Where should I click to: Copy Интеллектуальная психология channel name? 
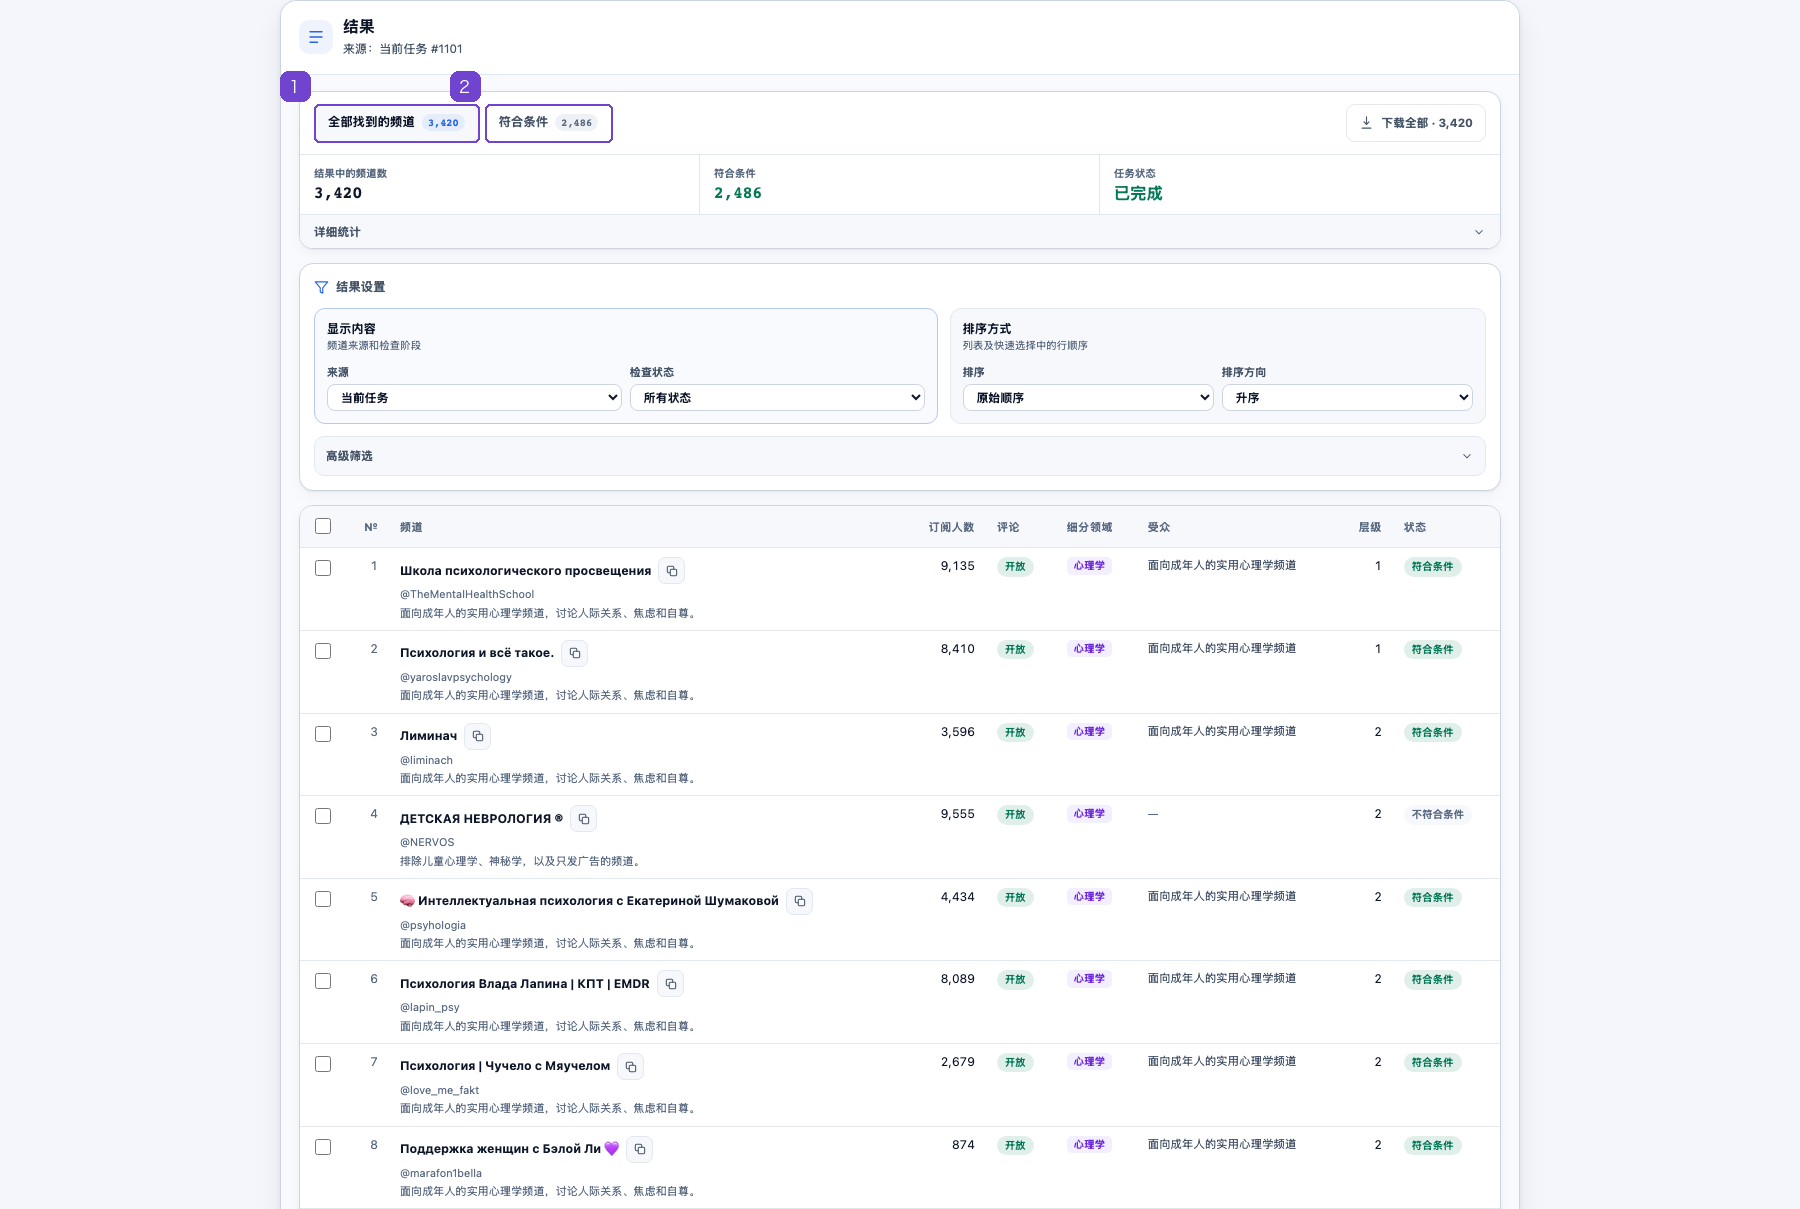[800, 901]
